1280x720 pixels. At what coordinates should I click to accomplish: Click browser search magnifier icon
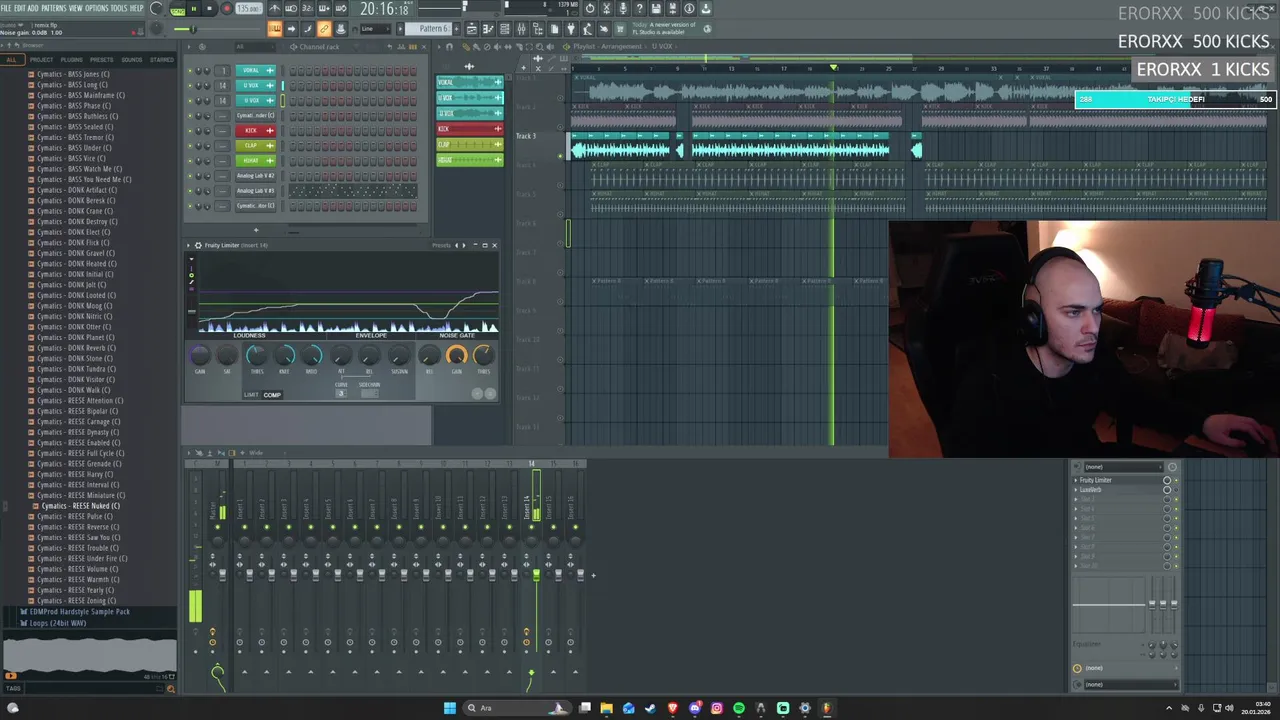[171, 688]
